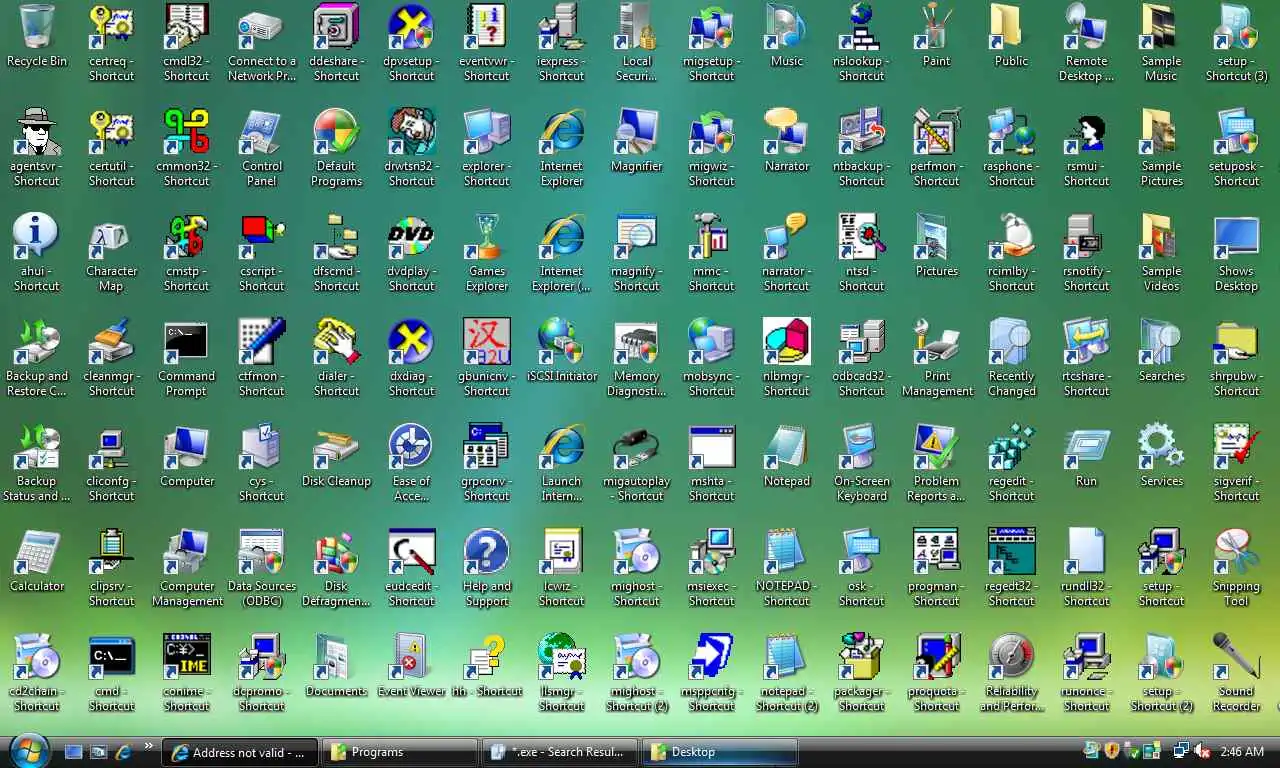Launch Internet Explorer from Quick Launch
Viewport: 1280px width, 768px height.
(124, 751)
